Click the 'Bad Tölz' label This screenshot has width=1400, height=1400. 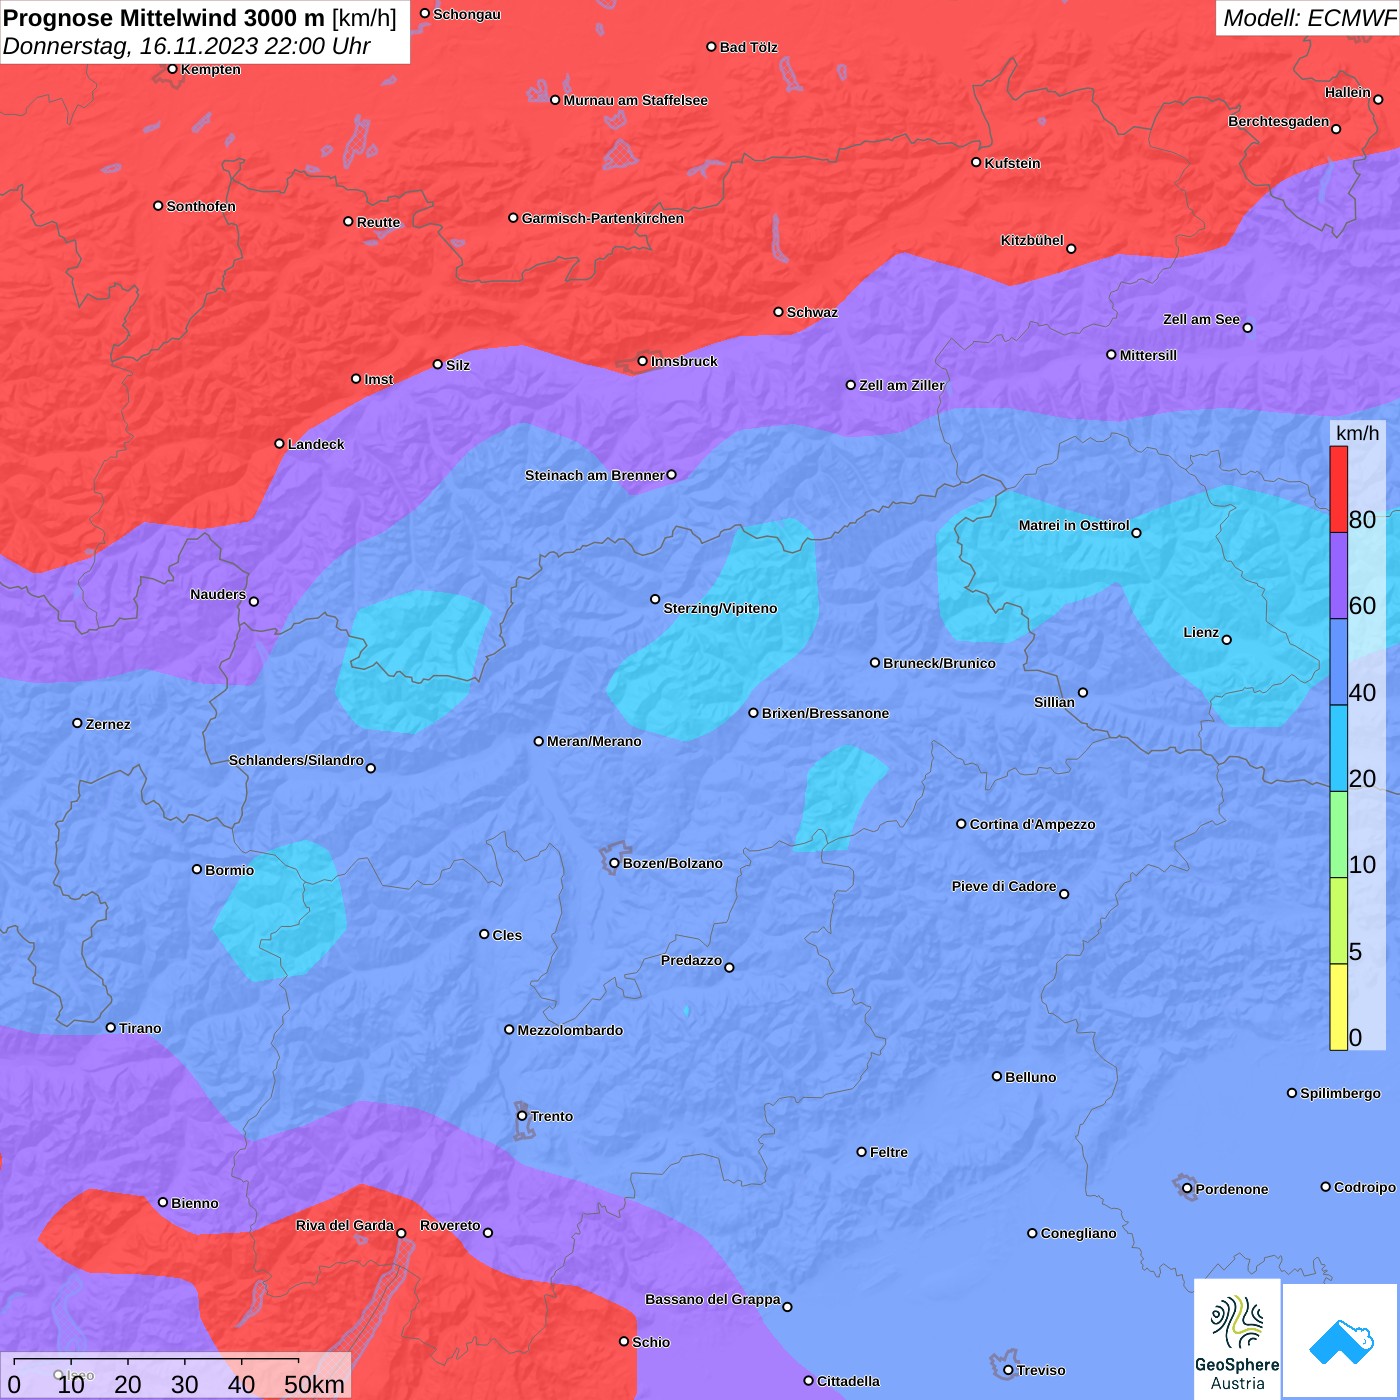[749, 47]
